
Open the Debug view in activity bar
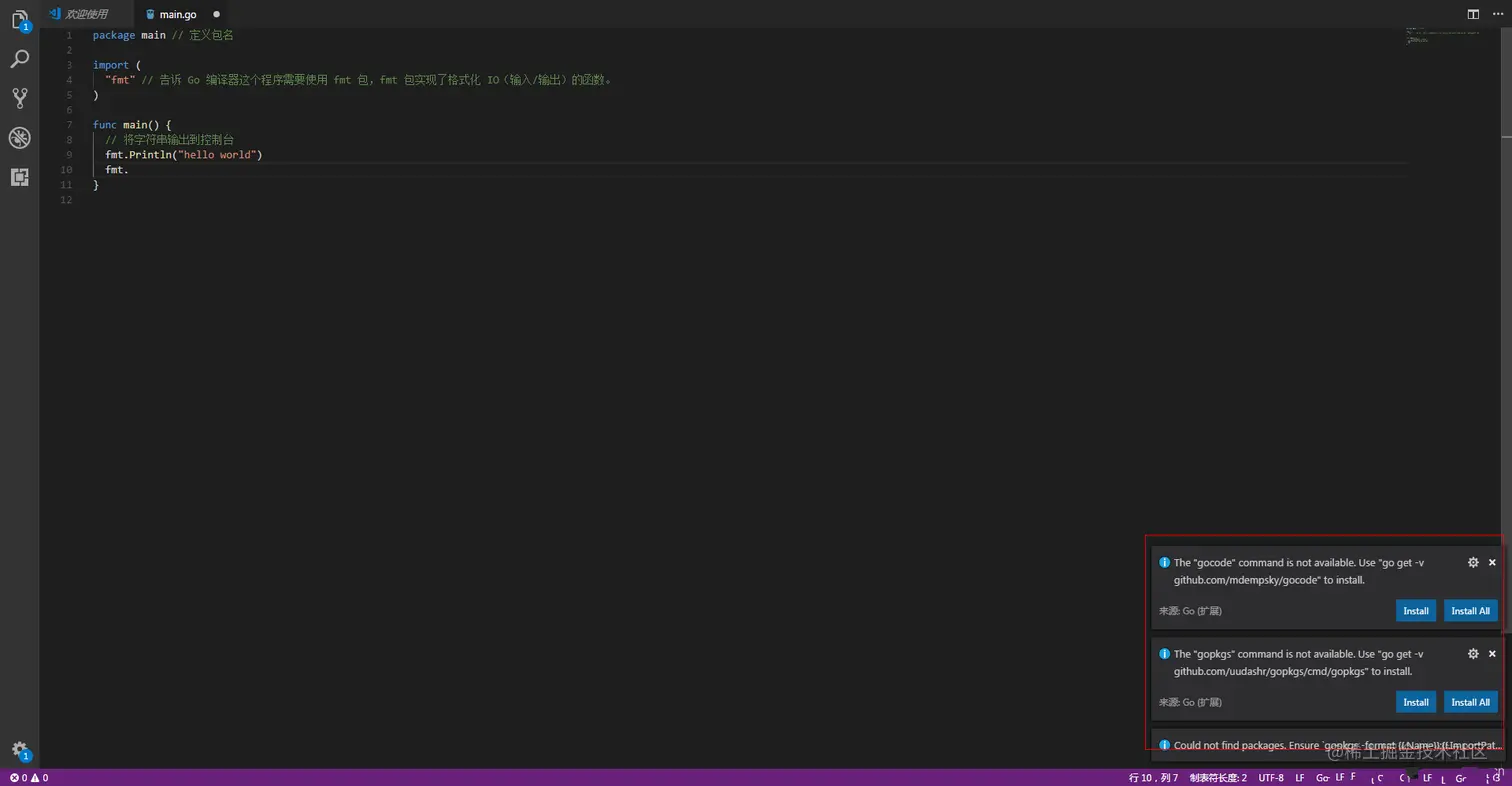click(19, 138)
